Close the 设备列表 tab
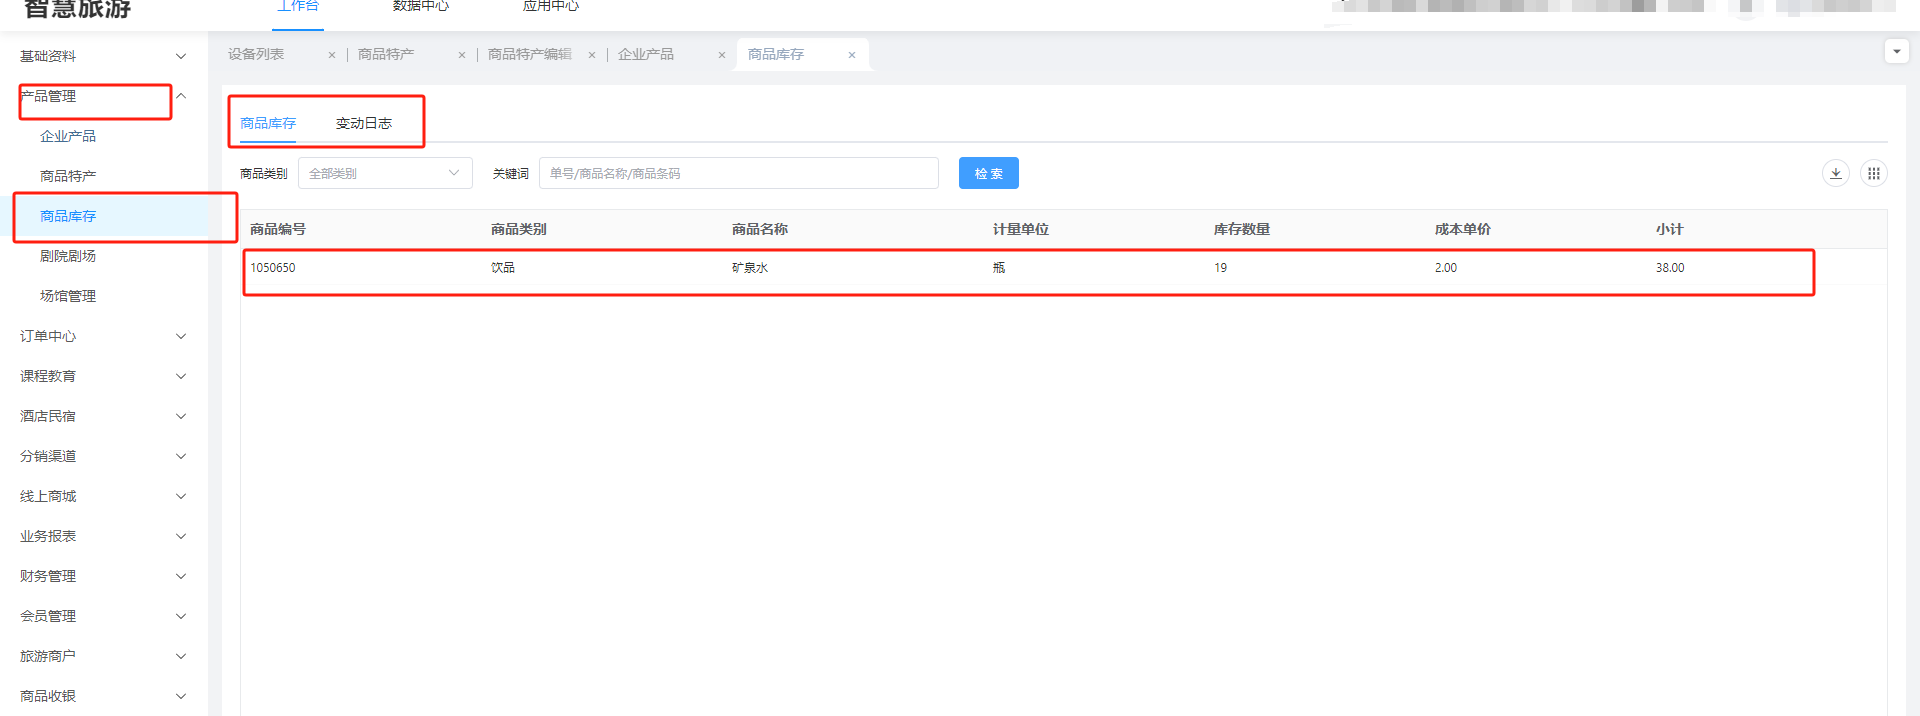 pyautogui.click(x=332, y=55)
